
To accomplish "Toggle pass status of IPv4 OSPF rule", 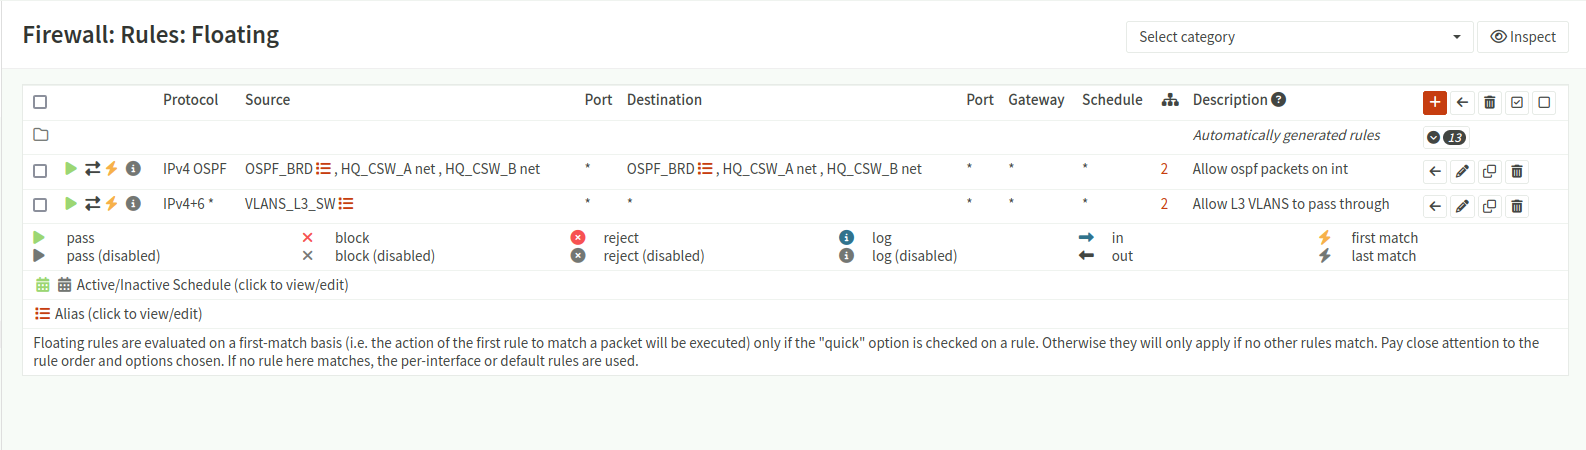I will pos(70,169).
